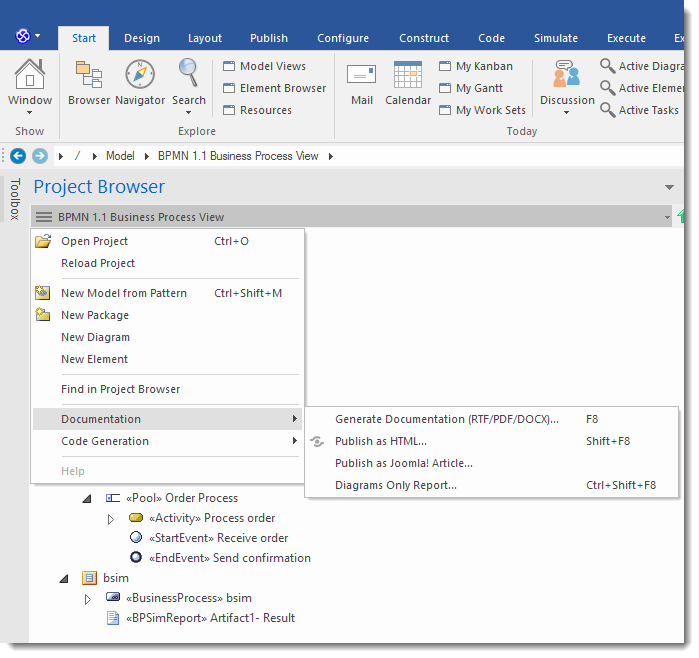Select Generate Documentation (RTF/PDF/DOCX) menu item
The image size is (699, 658).
(x=447, y=419)
